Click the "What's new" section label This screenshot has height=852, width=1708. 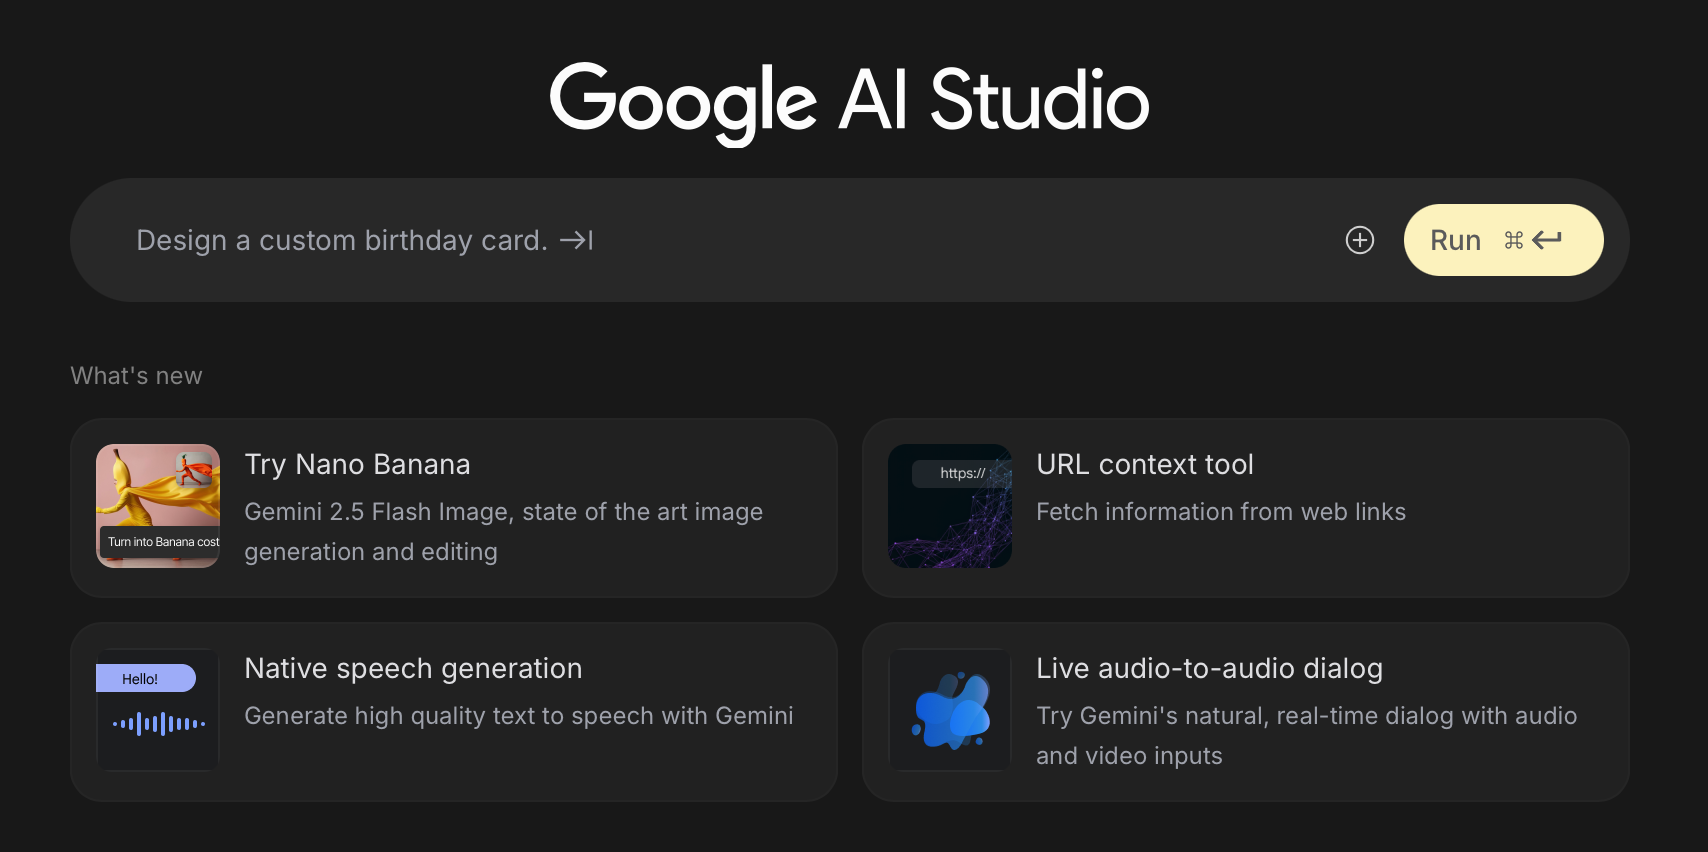coord(136,376)
